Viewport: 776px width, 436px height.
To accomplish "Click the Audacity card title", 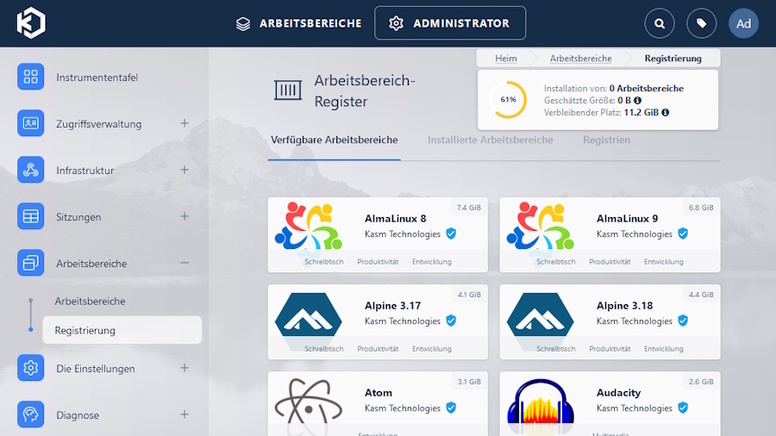I will point(618,392).
